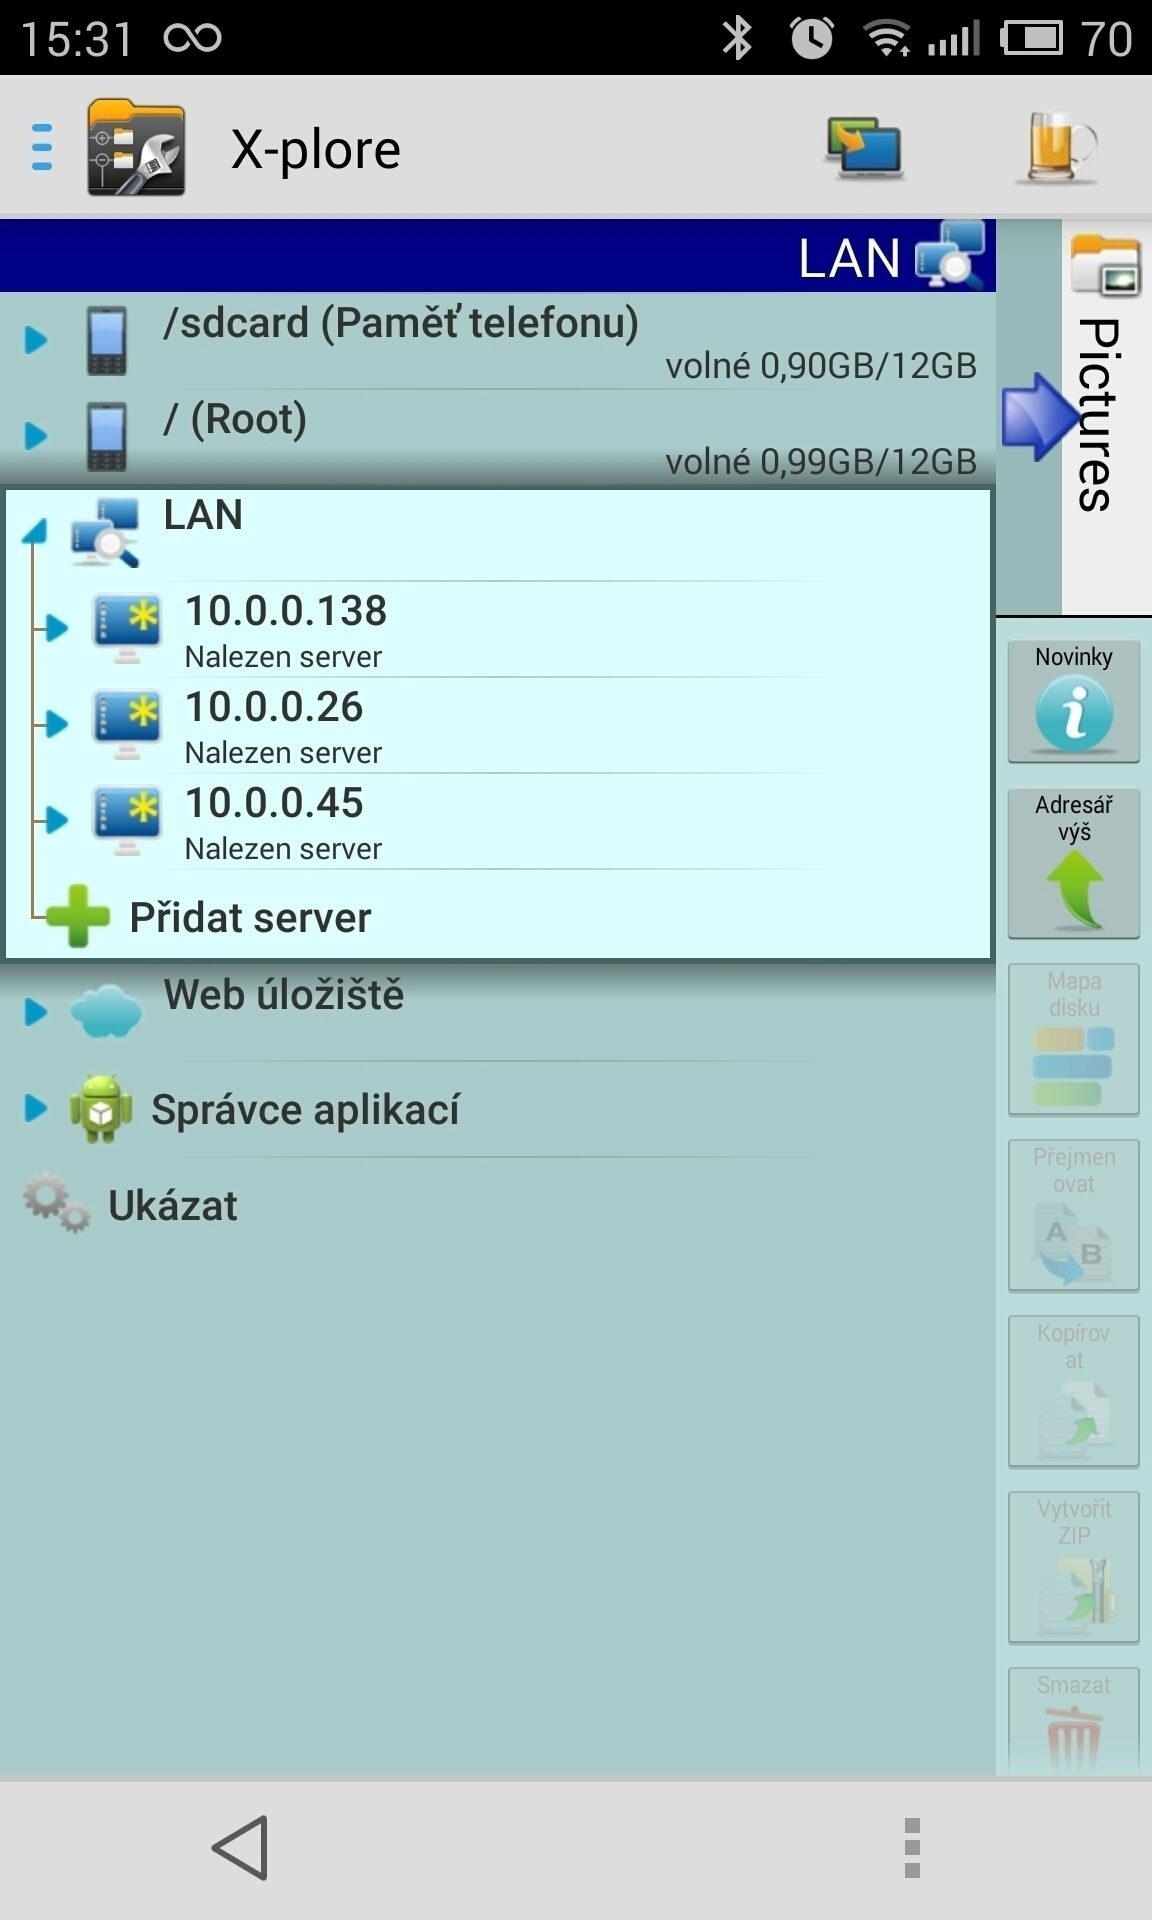This screenshot has height=1920, width=1152.
Task: Tap the Wi-Fi file sharing computers icon
Action: [864, 148]
